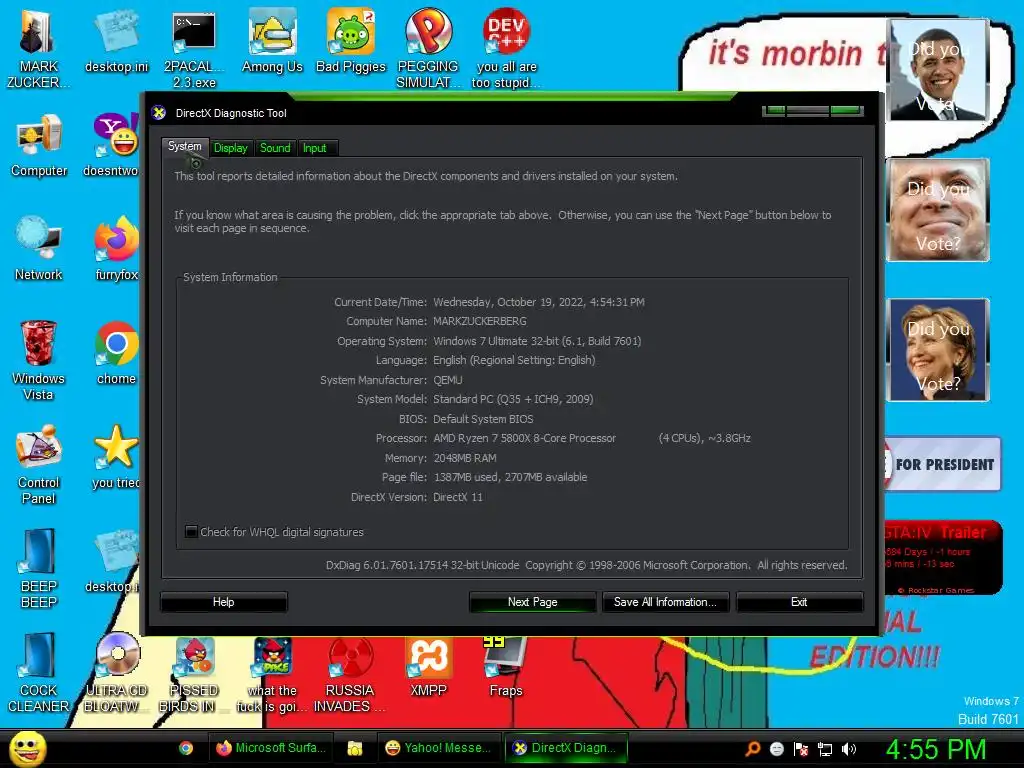Open the Among Us shortcut
The image size is (1024, 768).
pyautogui.click(x=272, y=40)
